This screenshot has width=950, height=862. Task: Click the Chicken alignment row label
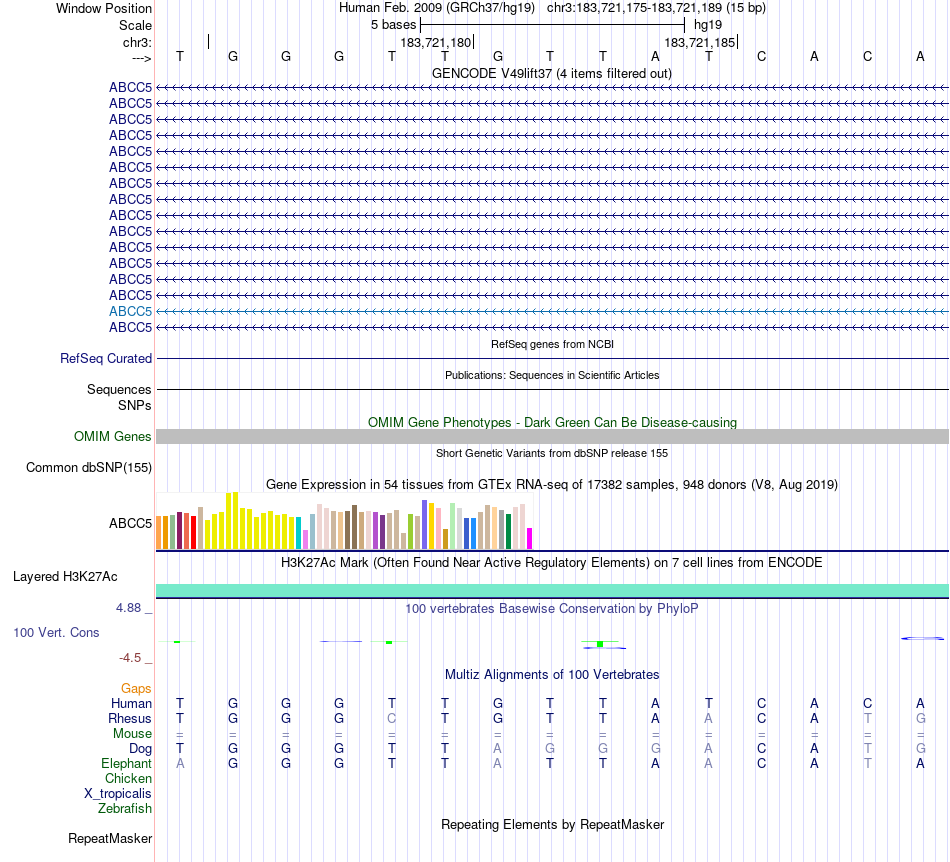pos(128,778)
